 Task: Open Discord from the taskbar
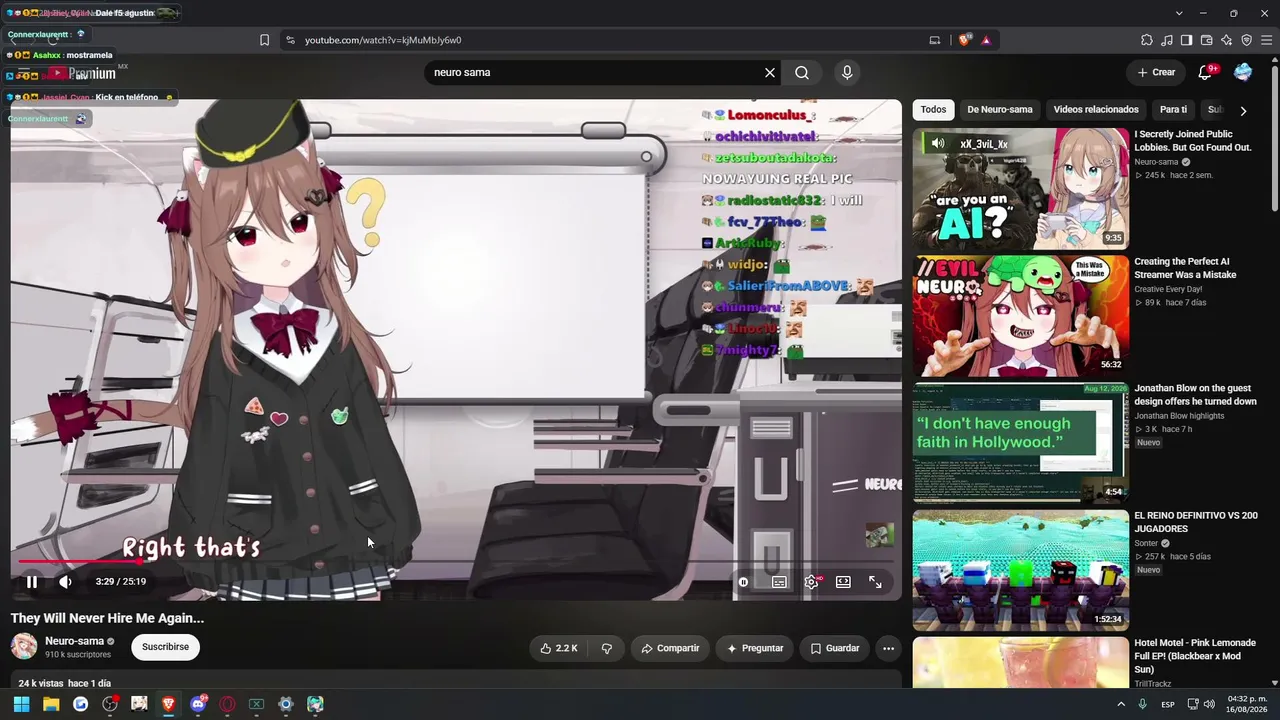pos(198,704)
